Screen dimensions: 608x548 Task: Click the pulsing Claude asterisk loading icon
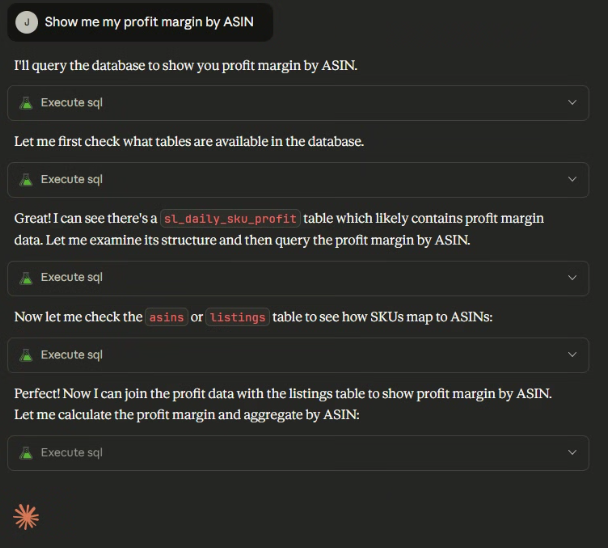[26, 516]
